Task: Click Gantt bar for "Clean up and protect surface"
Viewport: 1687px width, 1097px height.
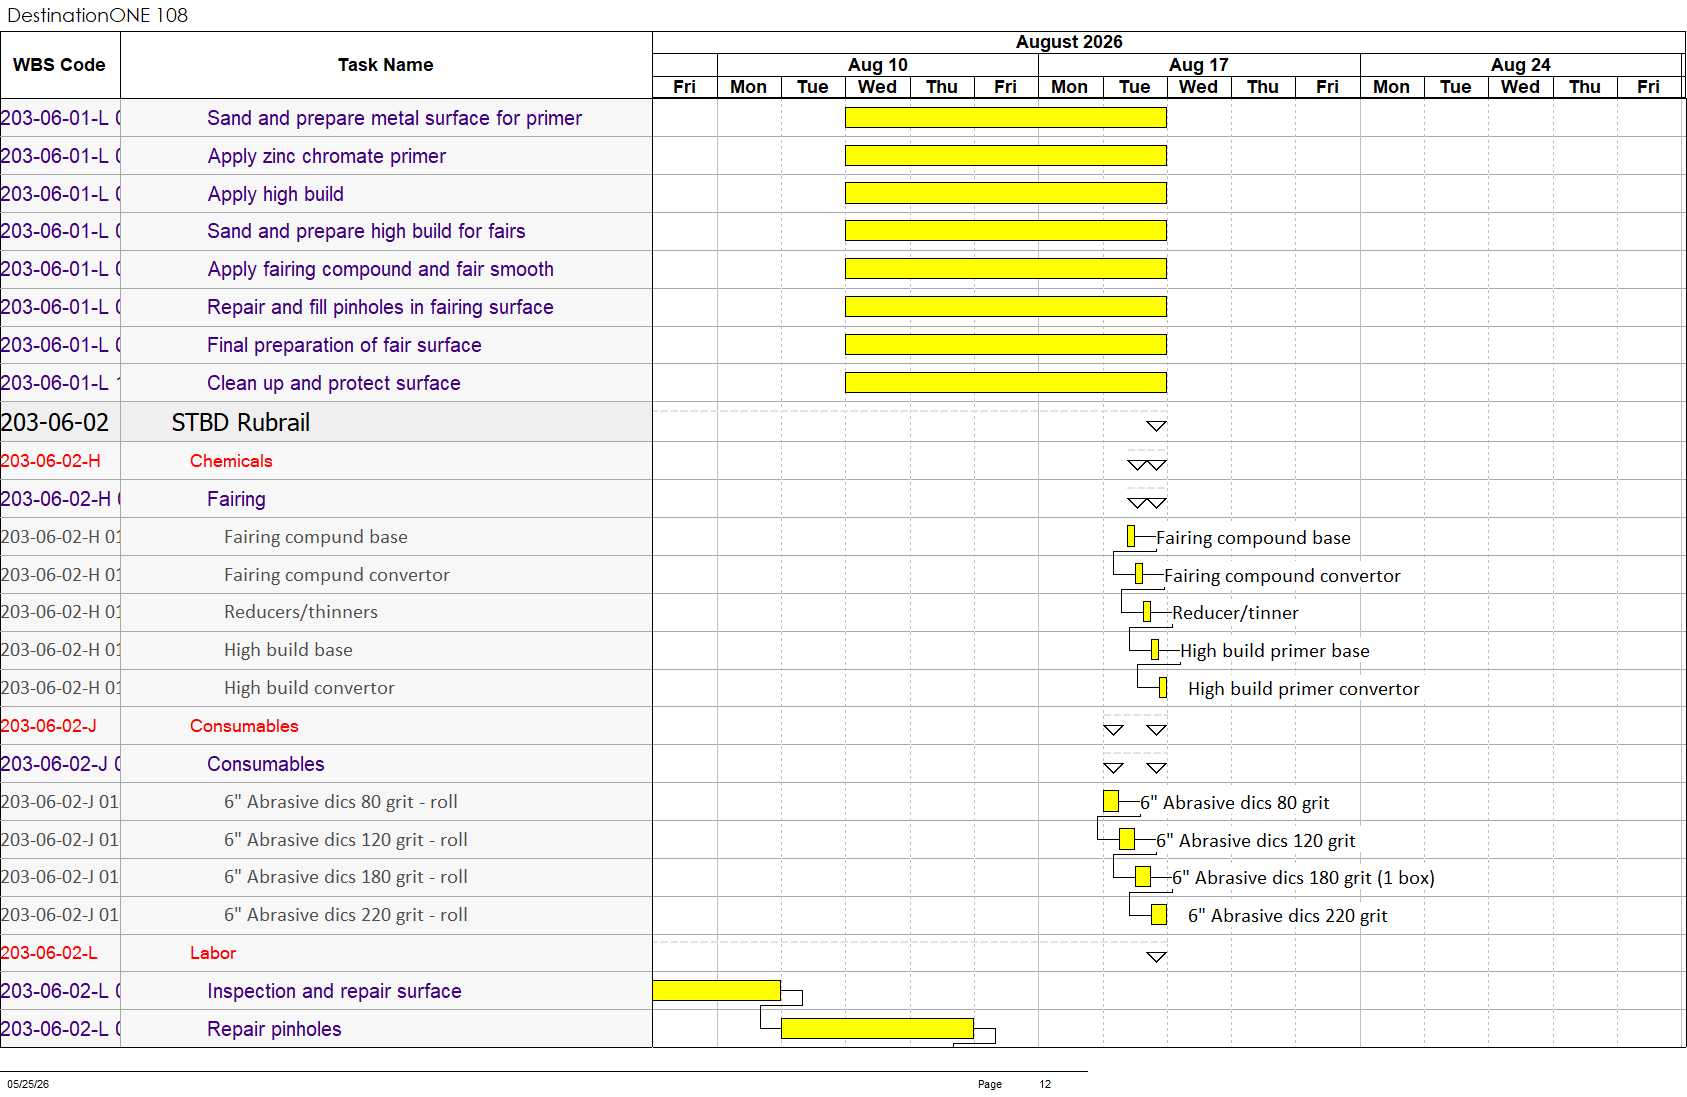Action: coord(1006,383)
